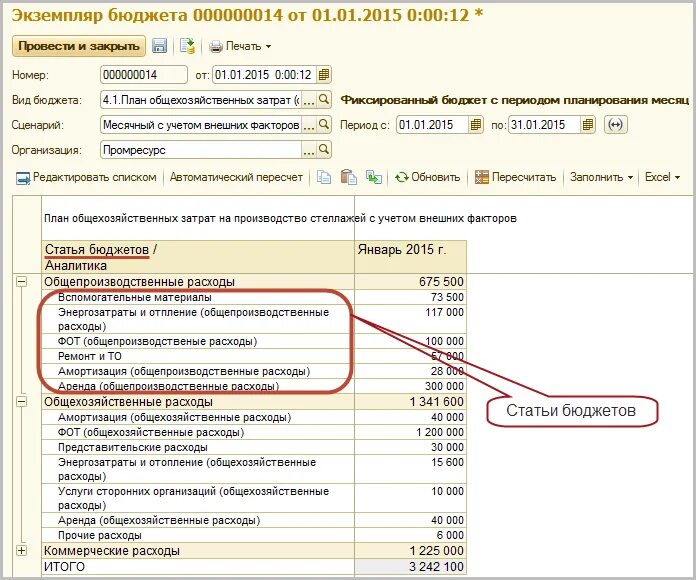Click 'Редактировать списком' command

click(86, 178)
